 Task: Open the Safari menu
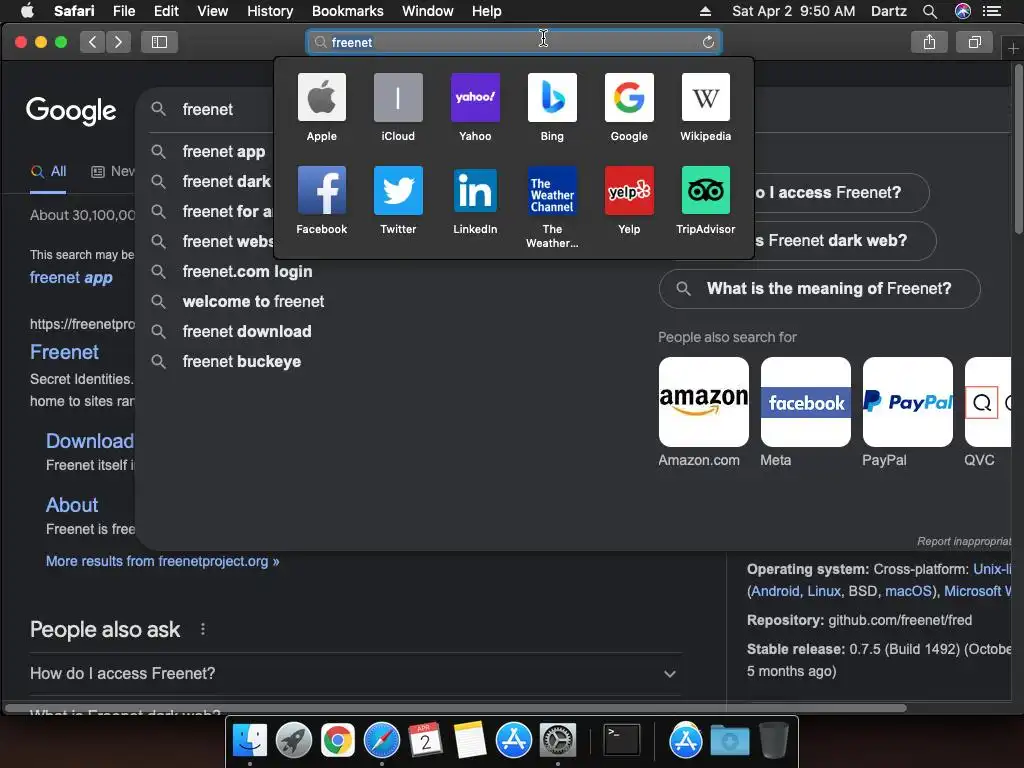pyautogui.click(x=74, y=11)
